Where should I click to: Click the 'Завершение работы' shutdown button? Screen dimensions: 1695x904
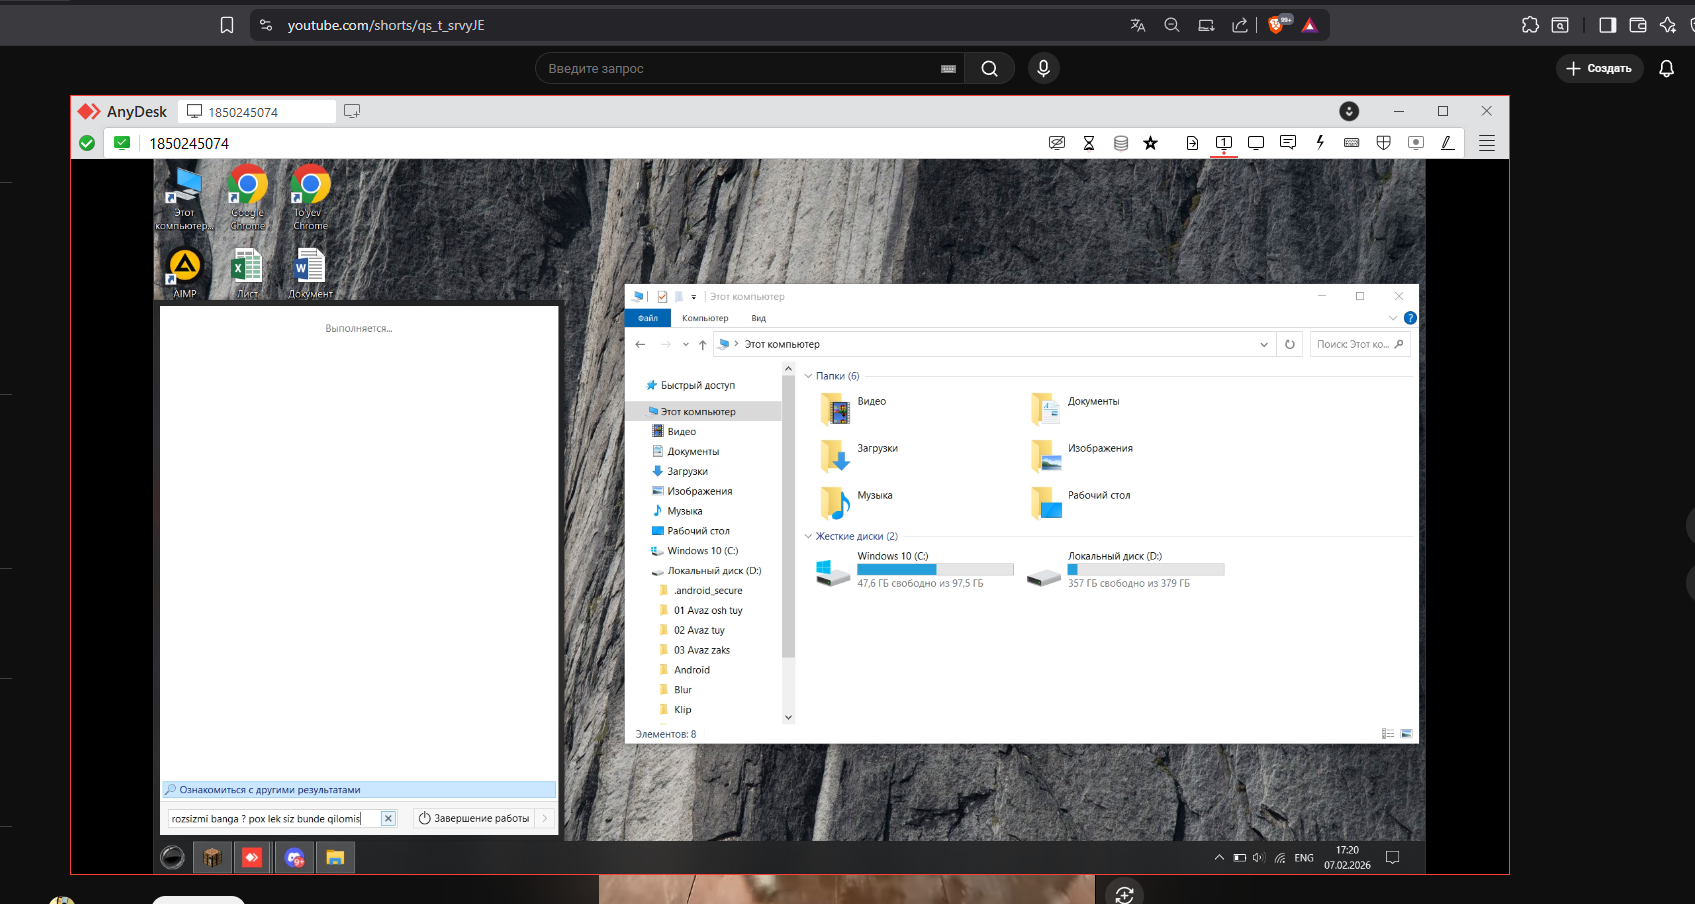[x=474, y=818]
